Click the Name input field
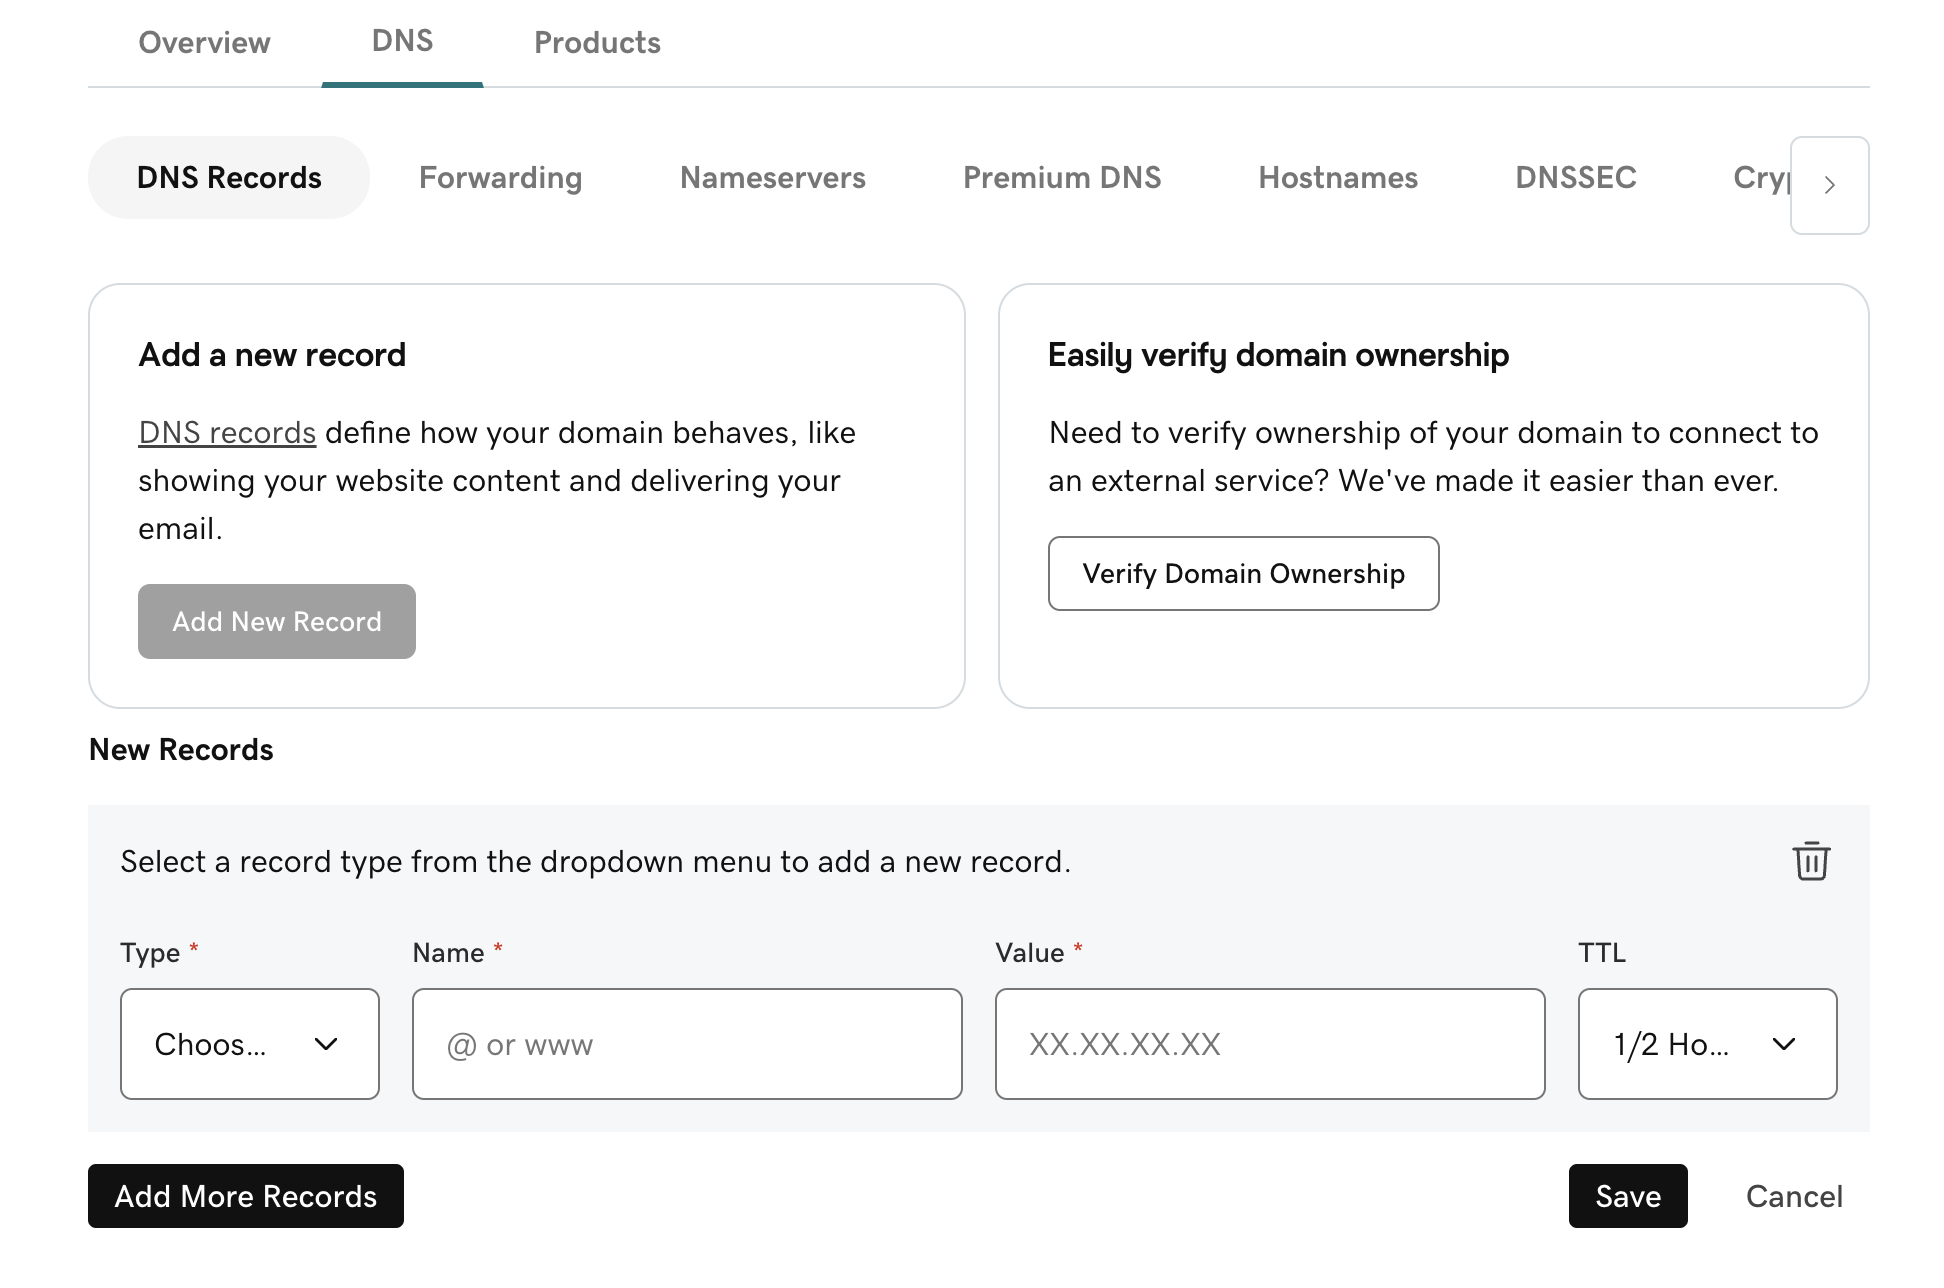 tap(686, 1044)
